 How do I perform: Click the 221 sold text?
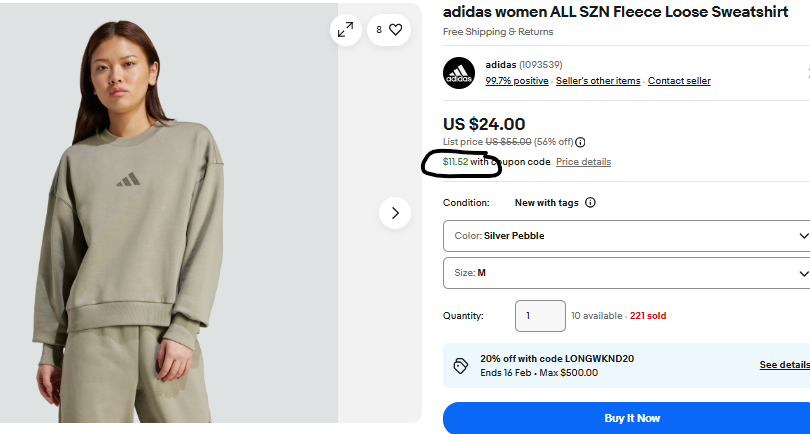648,316
